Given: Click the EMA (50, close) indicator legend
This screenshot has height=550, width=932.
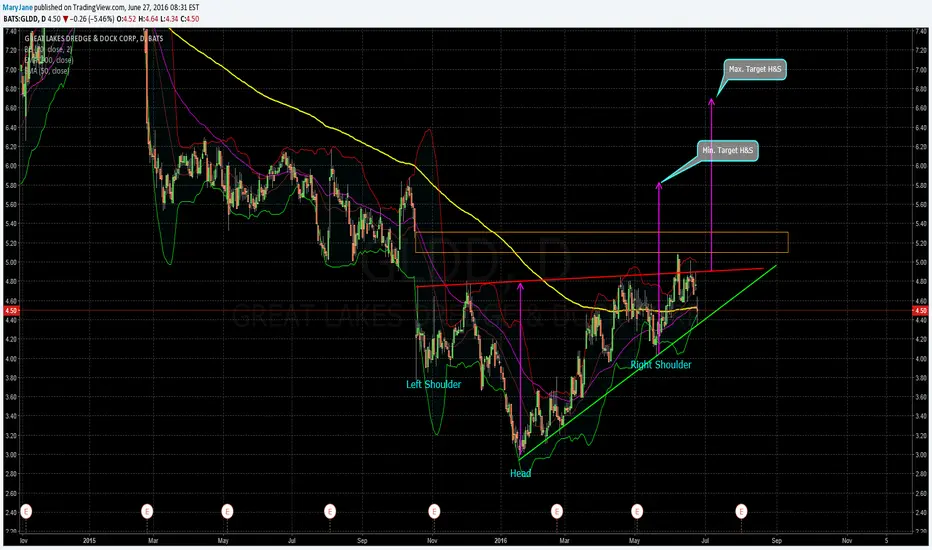Looking at the screenshot, I should pos(47,71).
